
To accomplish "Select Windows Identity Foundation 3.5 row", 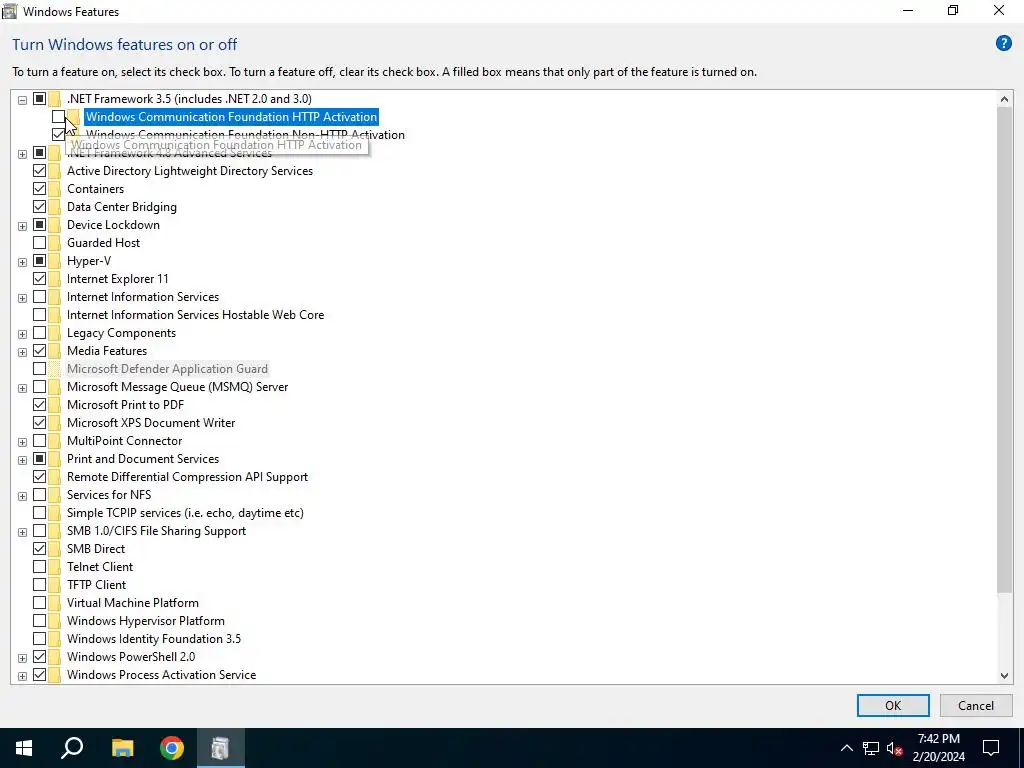I will point(153,639).
